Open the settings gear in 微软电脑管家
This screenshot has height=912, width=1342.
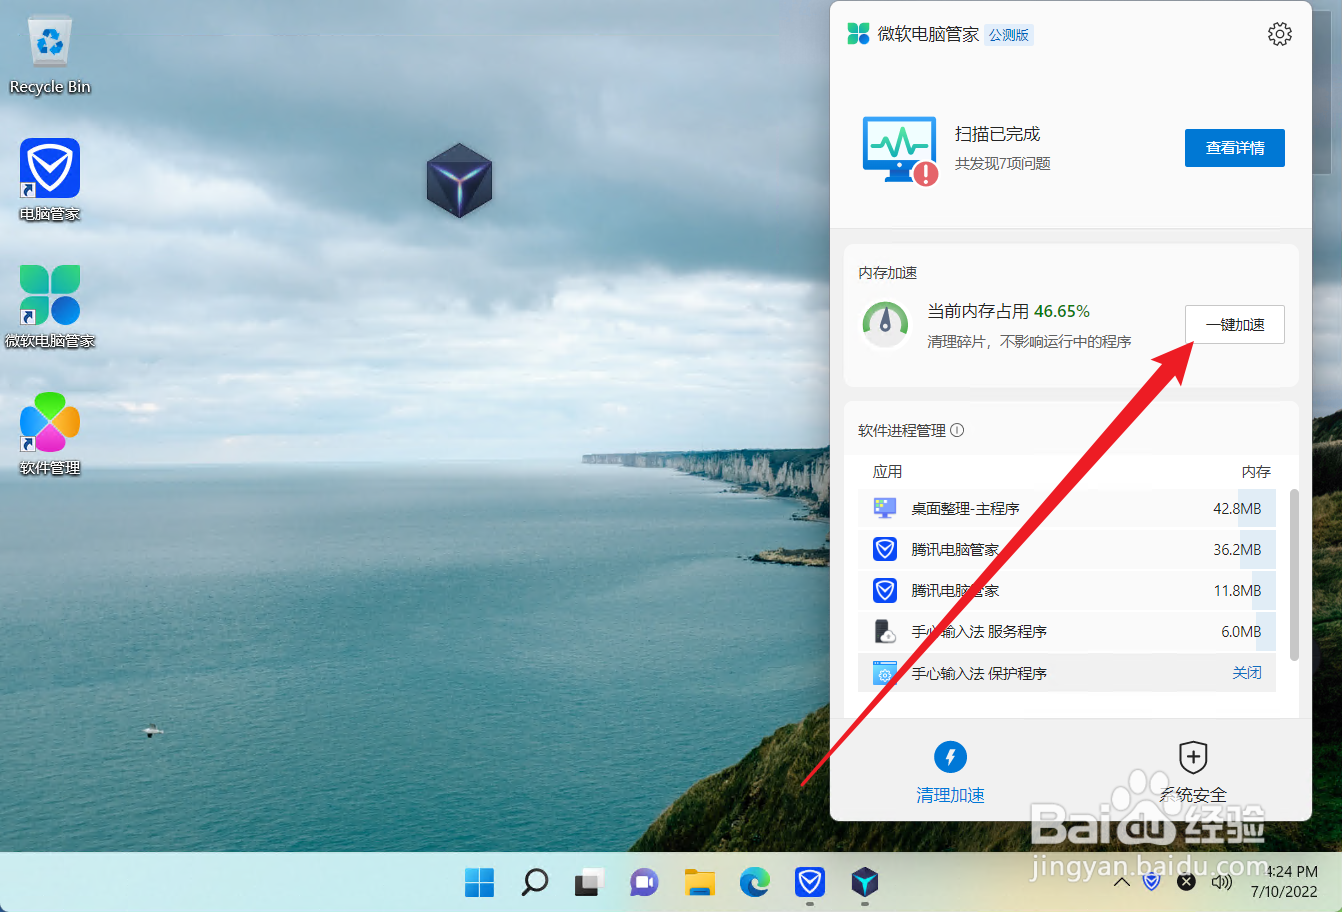point(1279,34)
